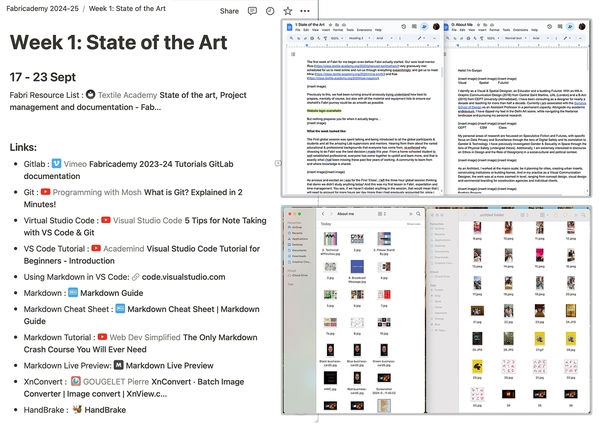This screenshot has width=600, height=424.
Task: Open the three-dot page options menu
Action: pyautogui.click(x=305, y=11)
